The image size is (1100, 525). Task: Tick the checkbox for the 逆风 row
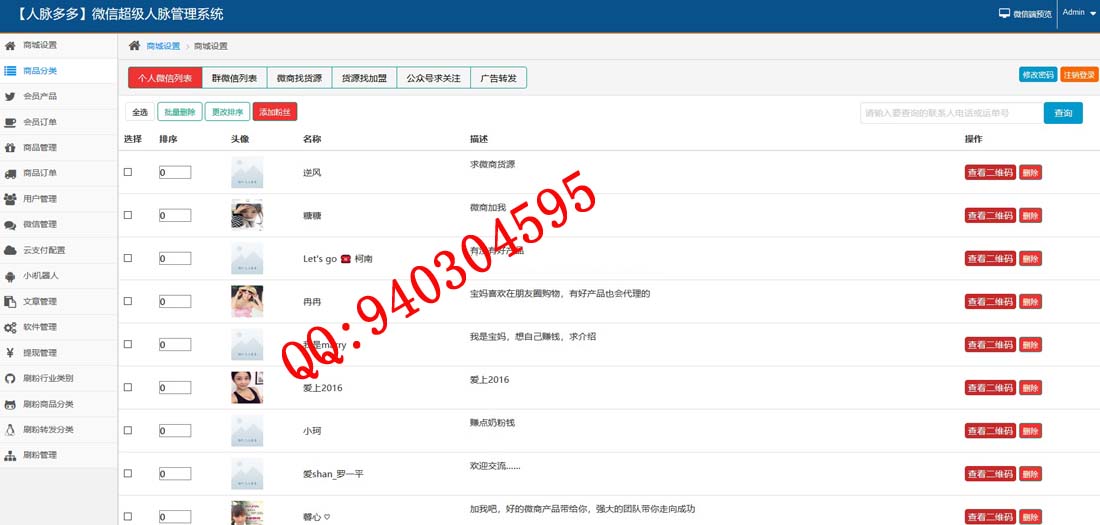click(x=128, y=172)
